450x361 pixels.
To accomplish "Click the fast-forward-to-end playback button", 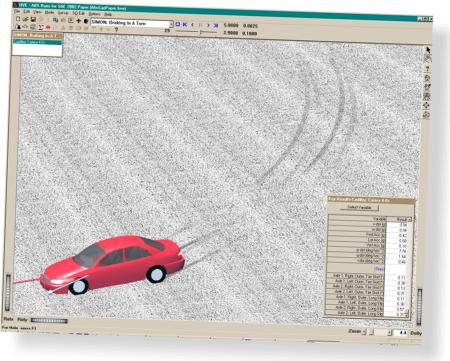I will pos(216,25).
